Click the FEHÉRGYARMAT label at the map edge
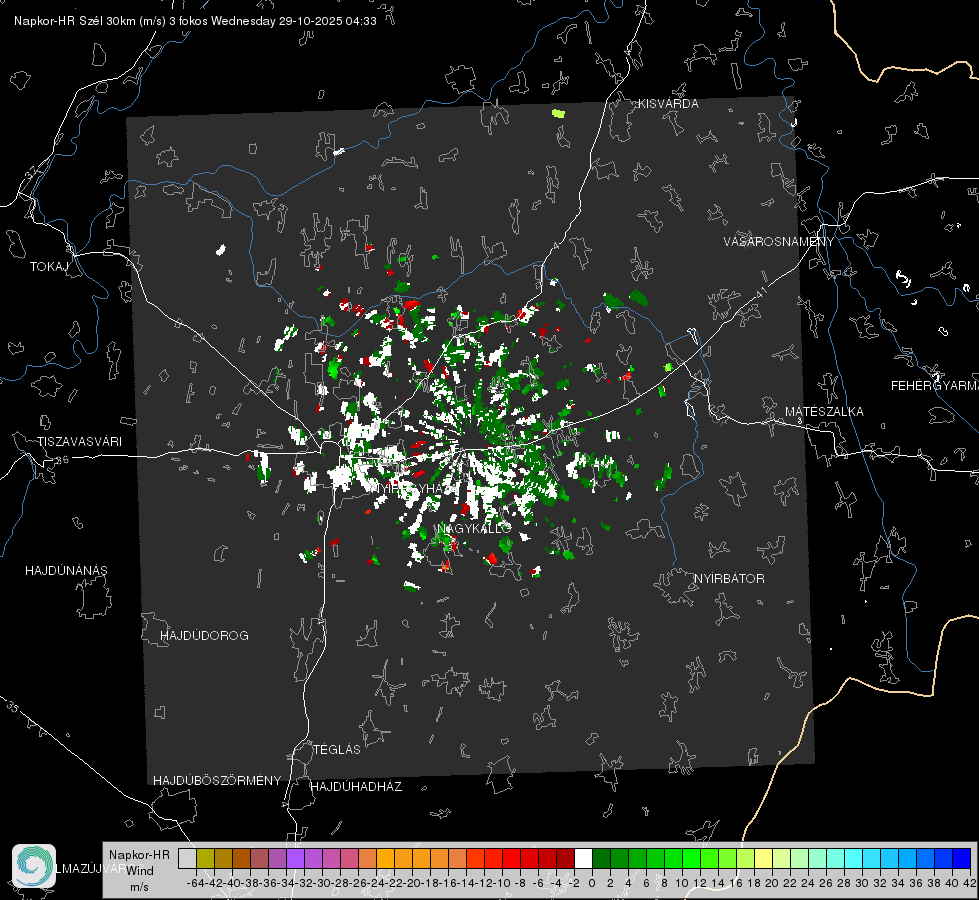The height and width of the screenshot is (900, 979). tap(935, 386)
